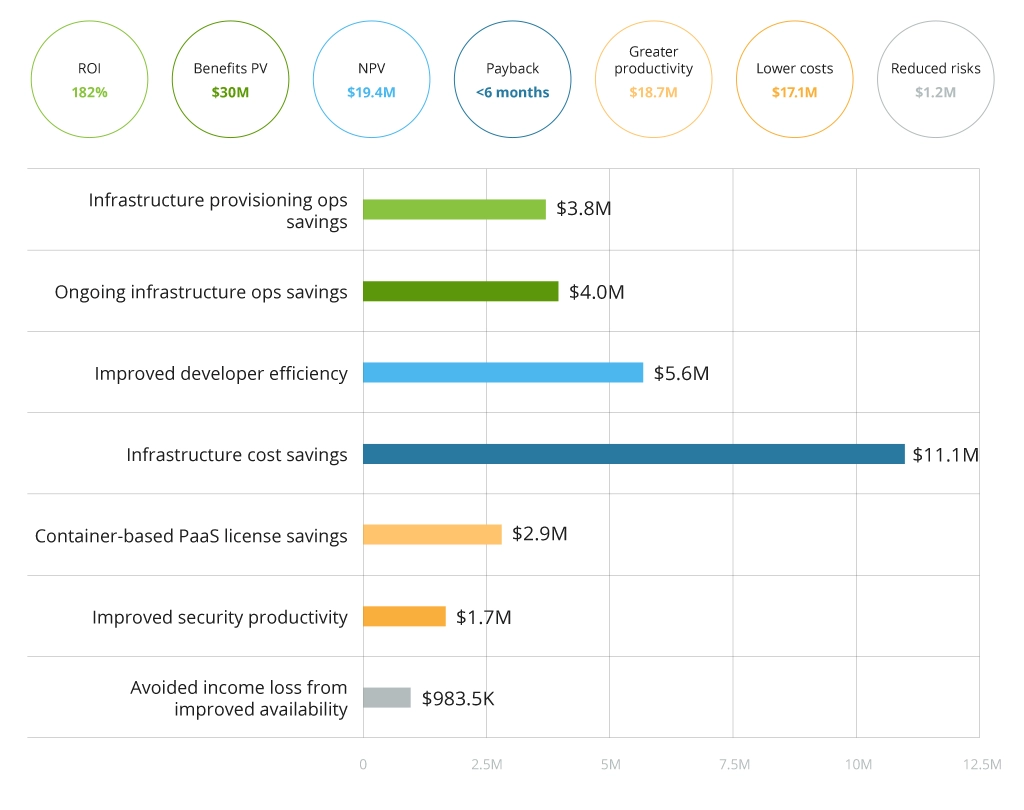1024x810 pixels.
Task: Click the $983.5K value label
Action: click(x=458, y=698)
